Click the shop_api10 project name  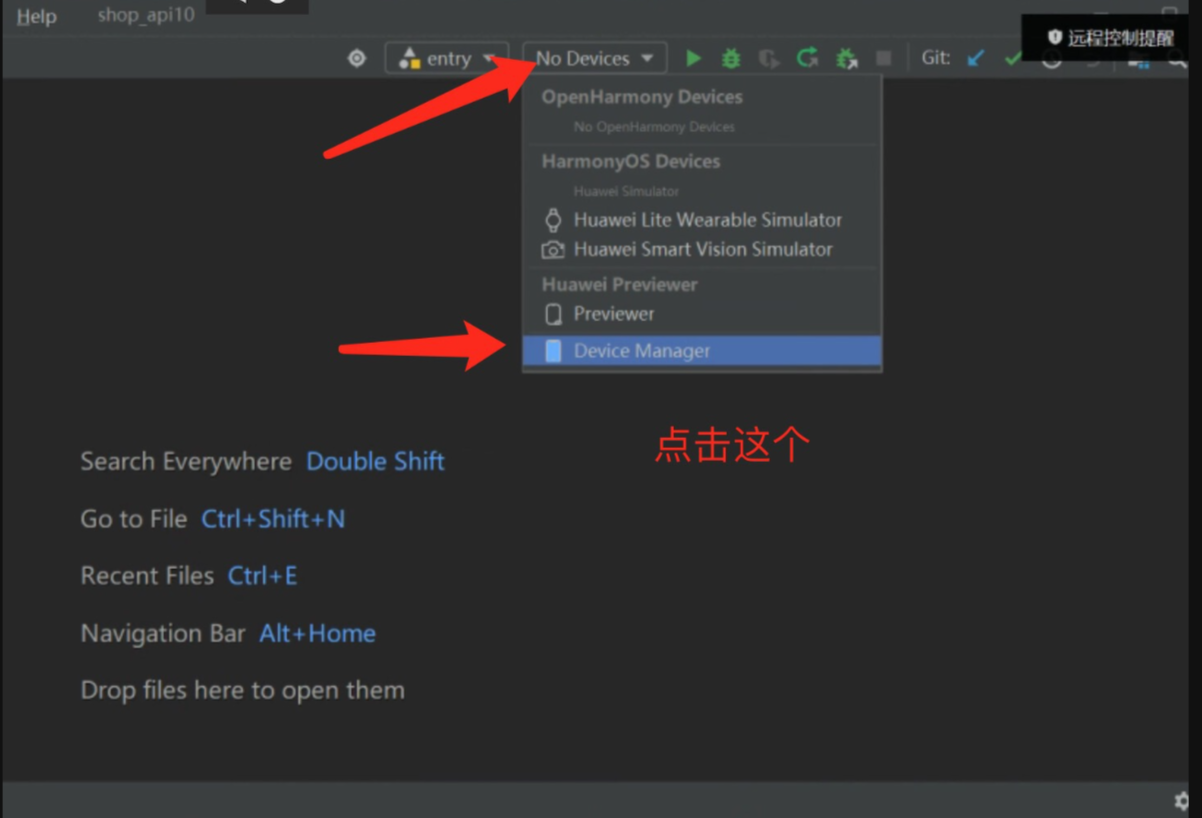(x=146, y=16)
